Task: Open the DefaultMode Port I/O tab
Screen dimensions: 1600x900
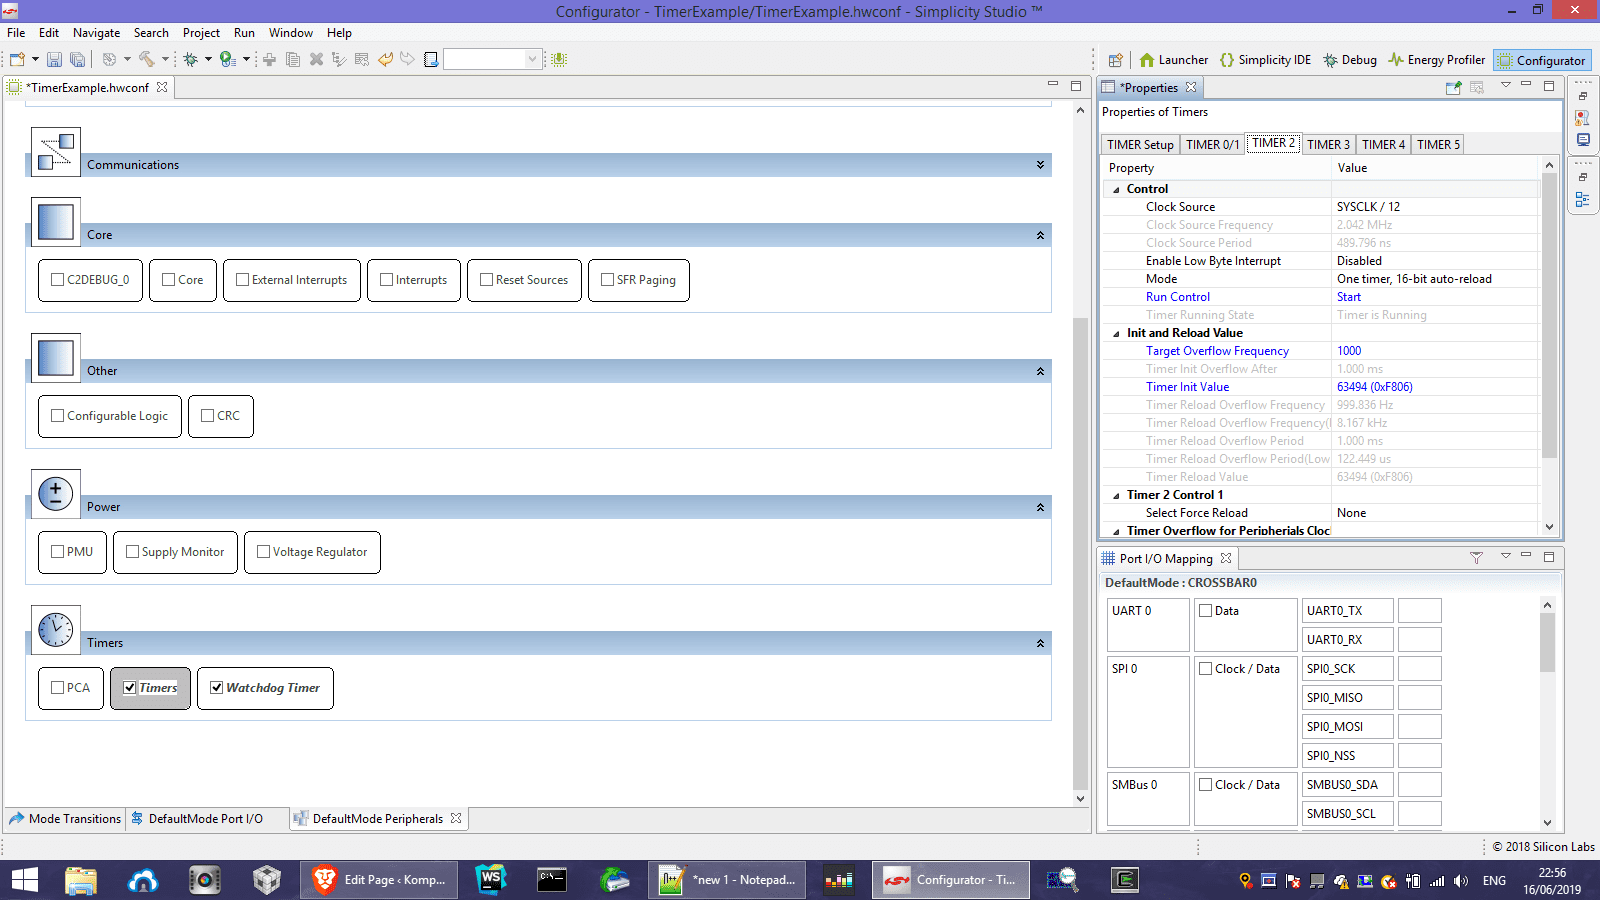Action: [205, 819]
